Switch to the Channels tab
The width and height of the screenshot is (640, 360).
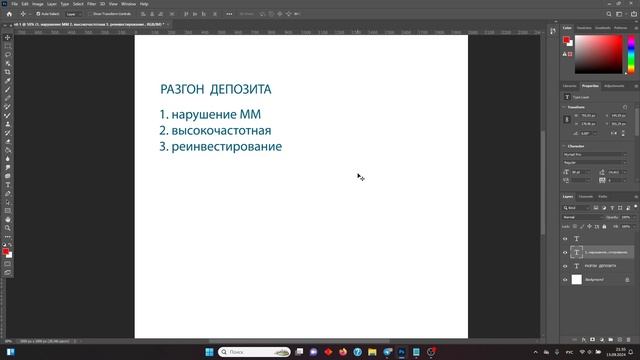click(585, 197)
